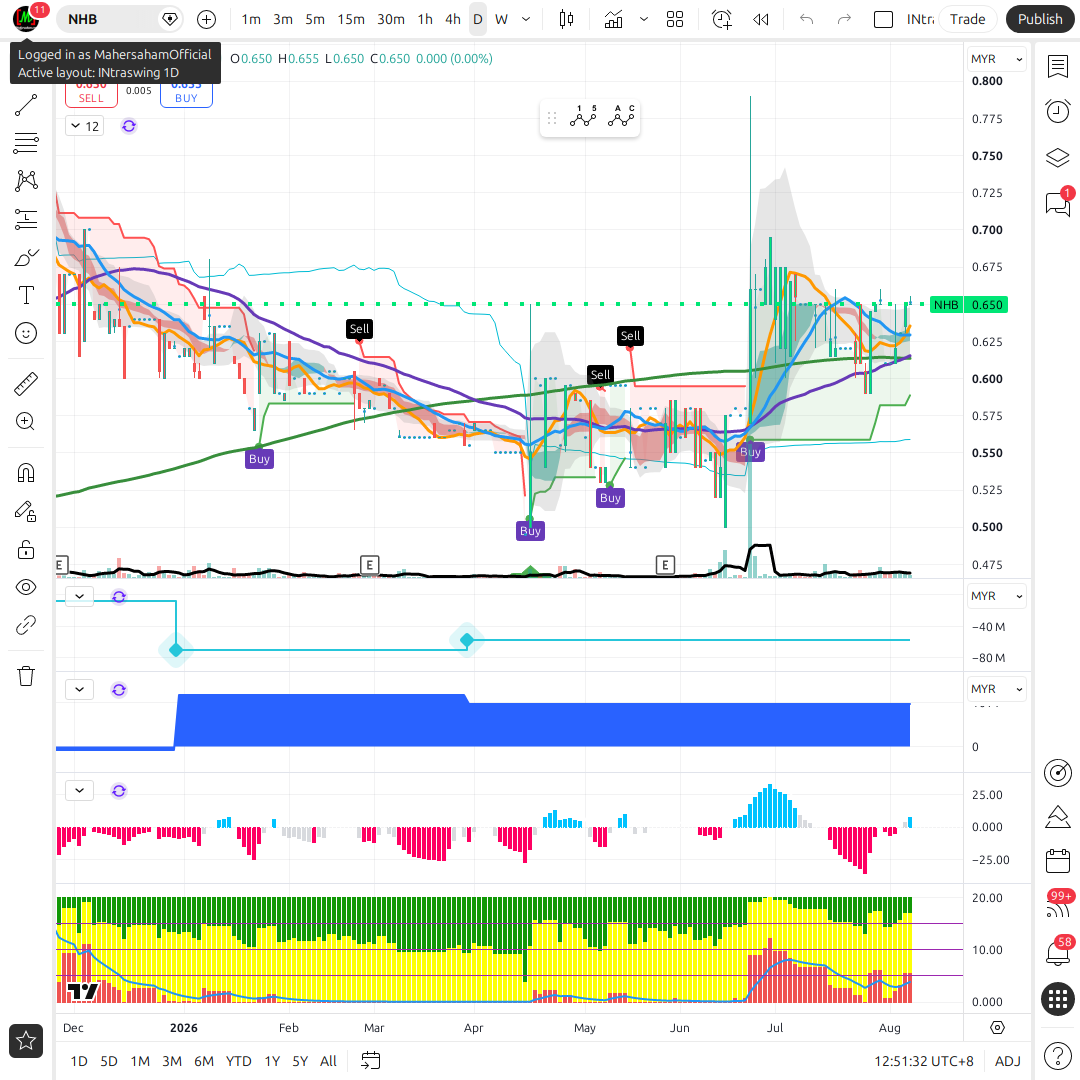
Task: Activate the zoom in tool
Action: point(25,422)
